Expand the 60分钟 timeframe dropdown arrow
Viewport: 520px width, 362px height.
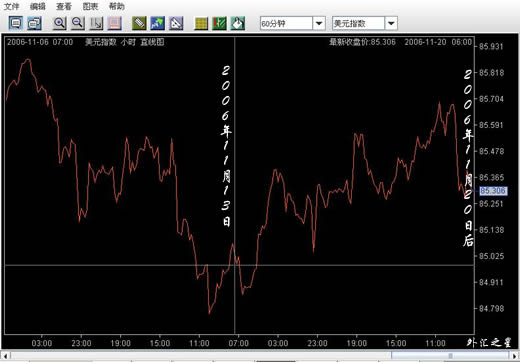click(319, 23)
